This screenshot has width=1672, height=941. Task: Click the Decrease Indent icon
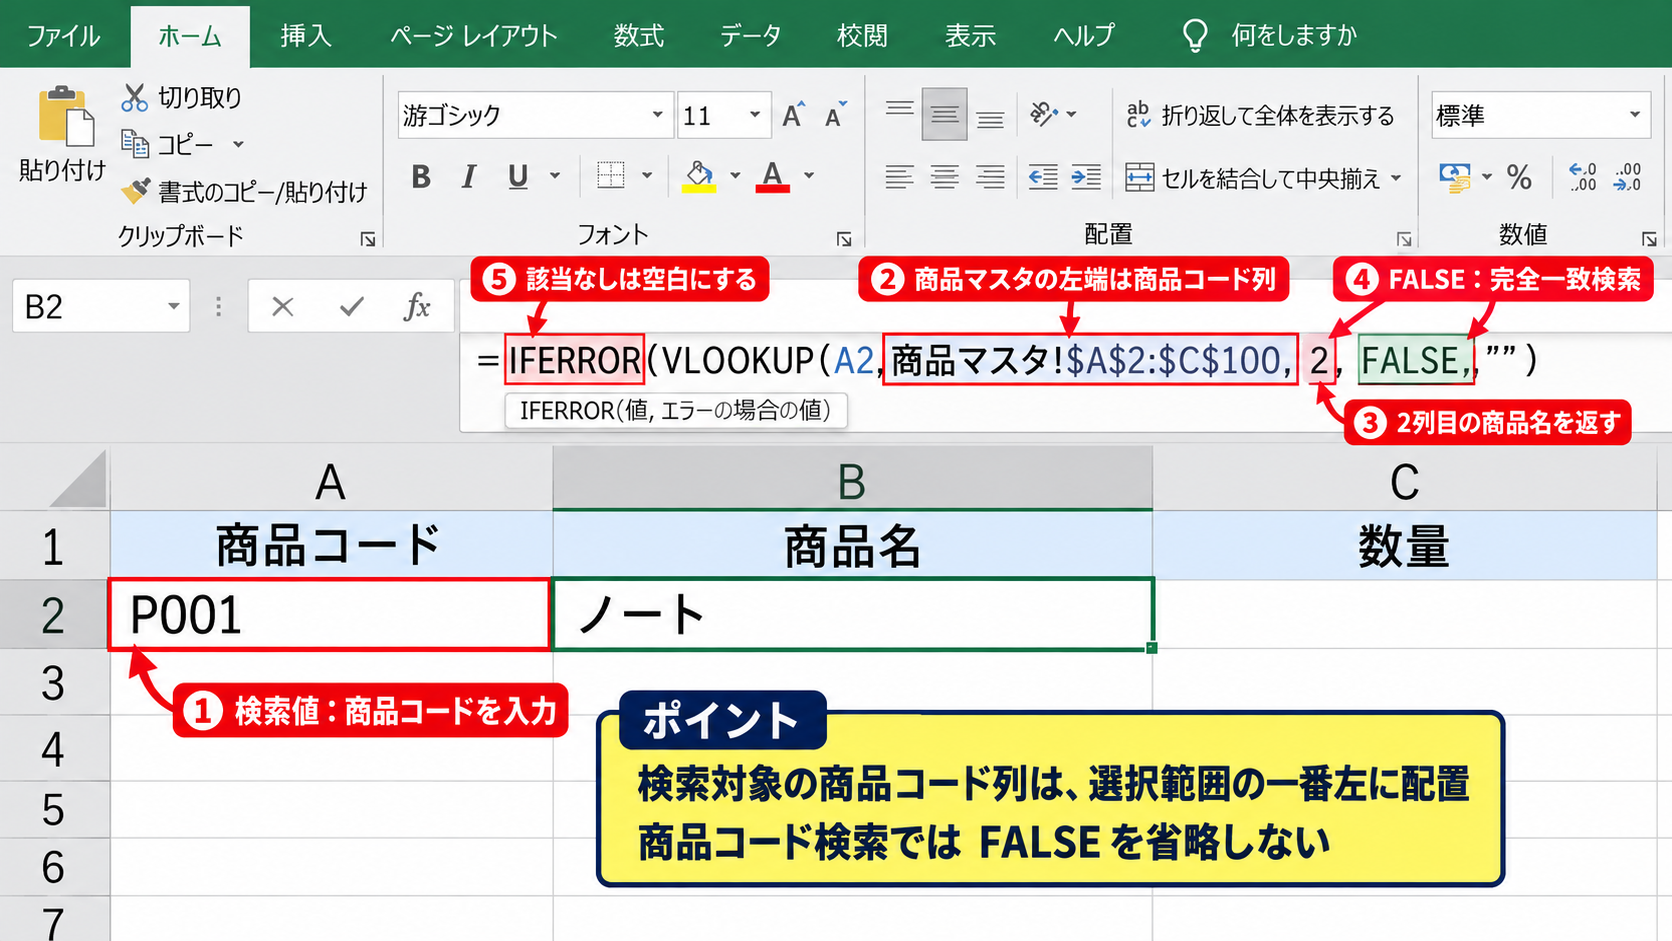point(1043,177)
